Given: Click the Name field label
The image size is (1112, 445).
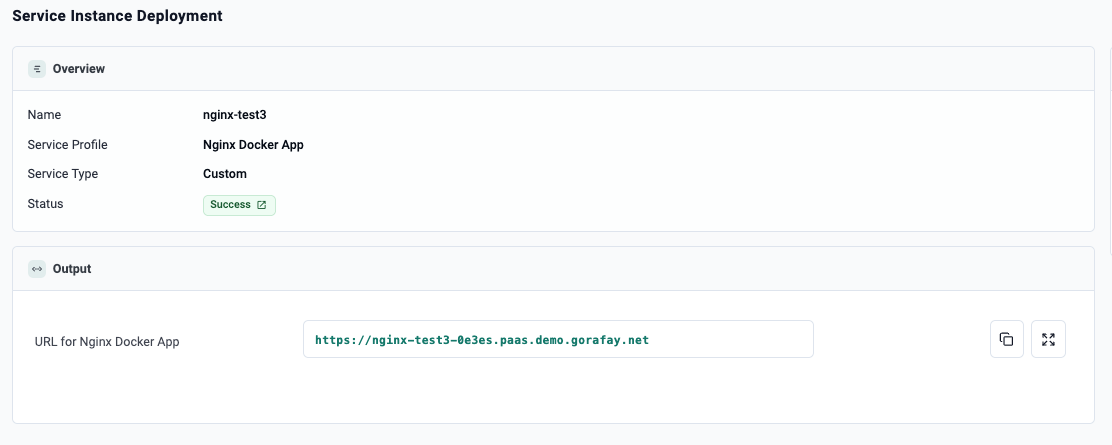Looking at the screenshot, I should click(44, 115).
